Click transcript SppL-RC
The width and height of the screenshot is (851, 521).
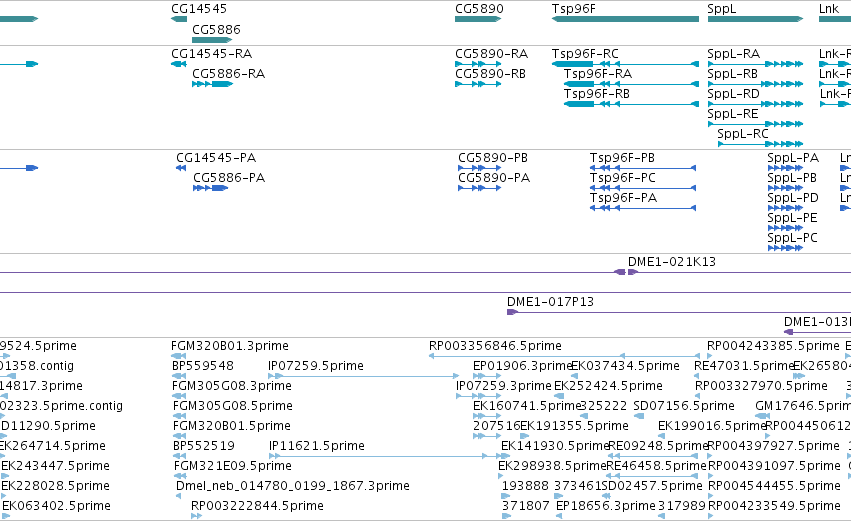[742, 134]
